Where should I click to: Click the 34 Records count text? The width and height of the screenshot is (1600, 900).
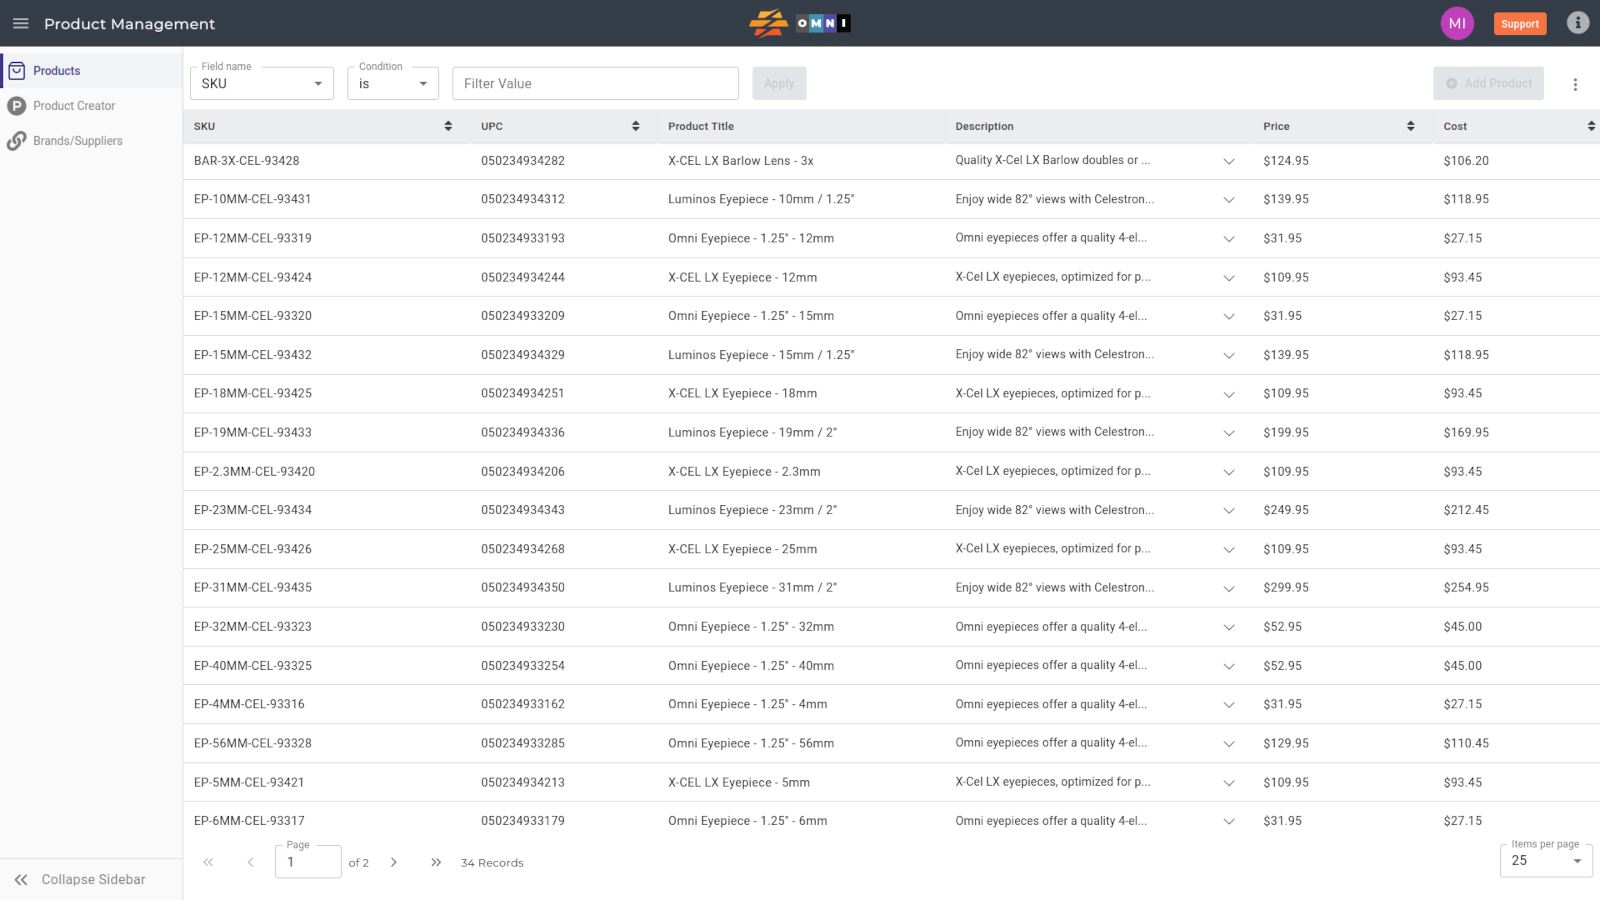pos(492,863)
